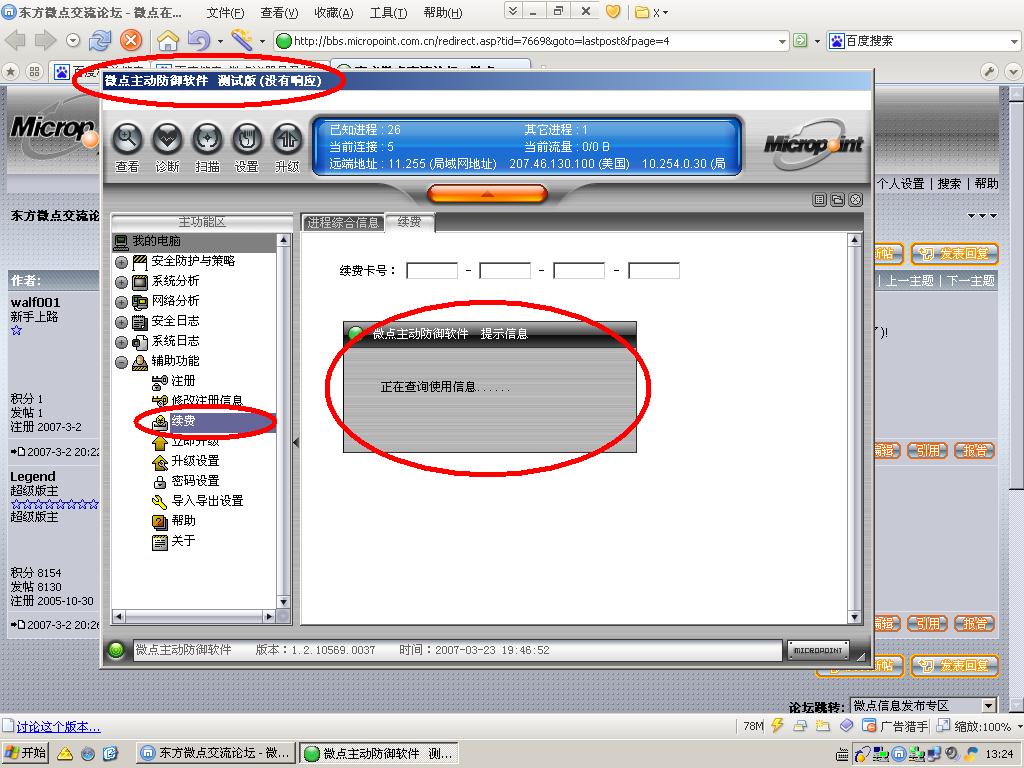The image size is (1024, 768).
Task: Click the browser forward arrow
Action: (x=44, y=40)
